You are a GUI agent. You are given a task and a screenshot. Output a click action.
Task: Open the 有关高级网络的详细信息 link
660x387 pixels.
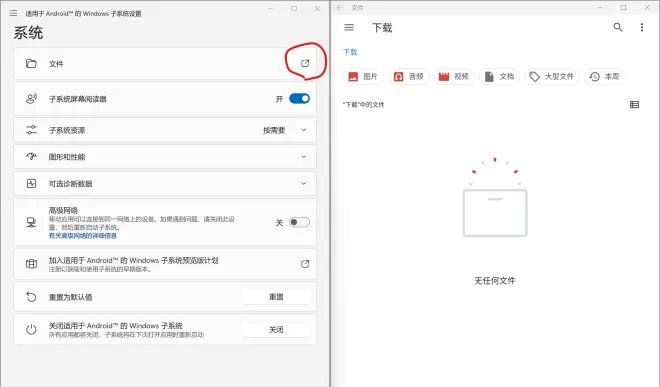pyautogui.click(x=82, y=236)
